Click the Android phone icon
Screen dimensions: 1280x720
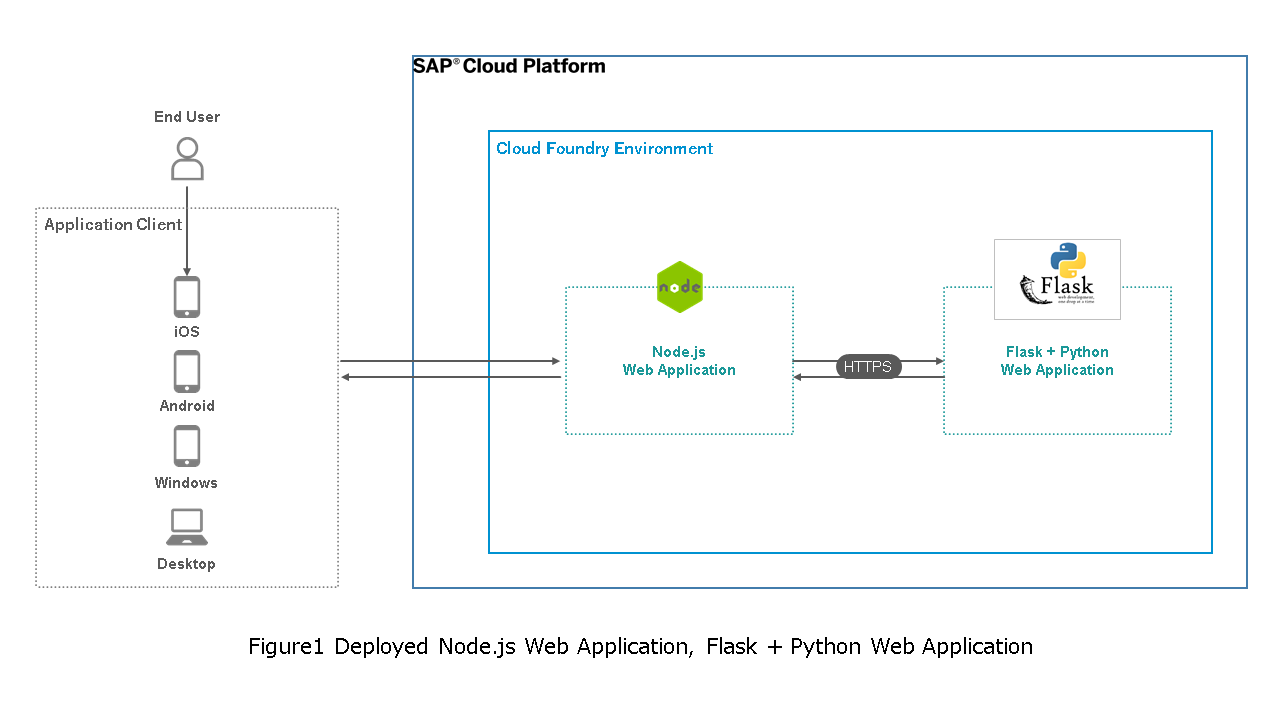coord(187,372)
